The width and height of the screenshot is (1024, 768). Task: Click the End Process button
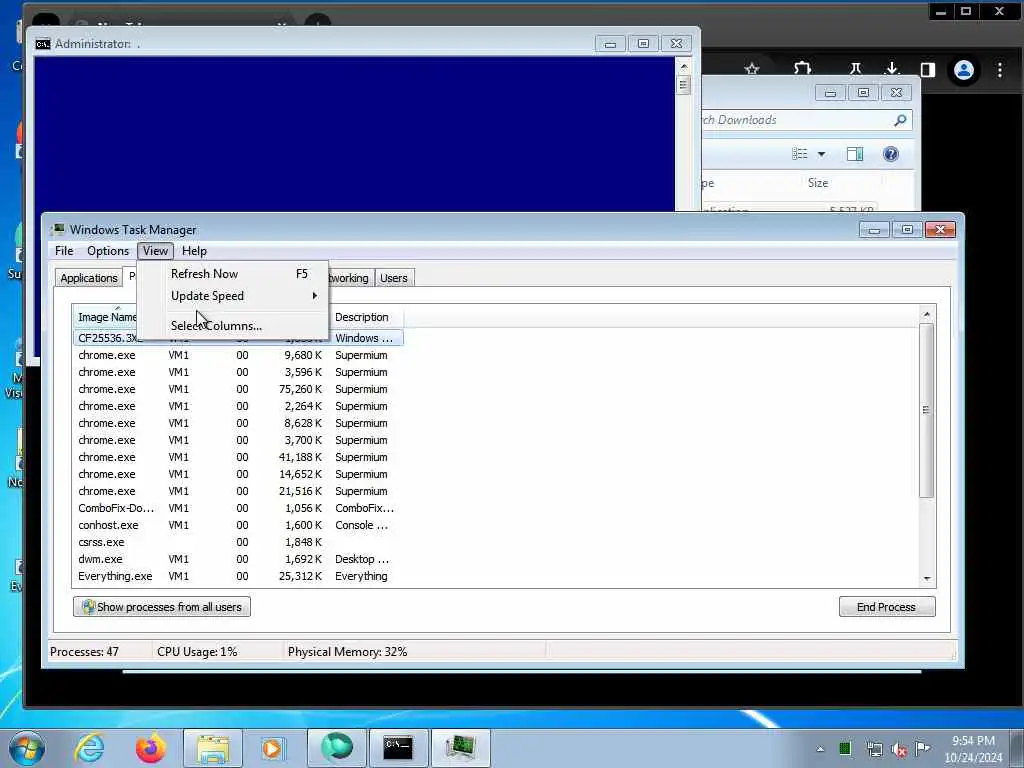[887, 607]
